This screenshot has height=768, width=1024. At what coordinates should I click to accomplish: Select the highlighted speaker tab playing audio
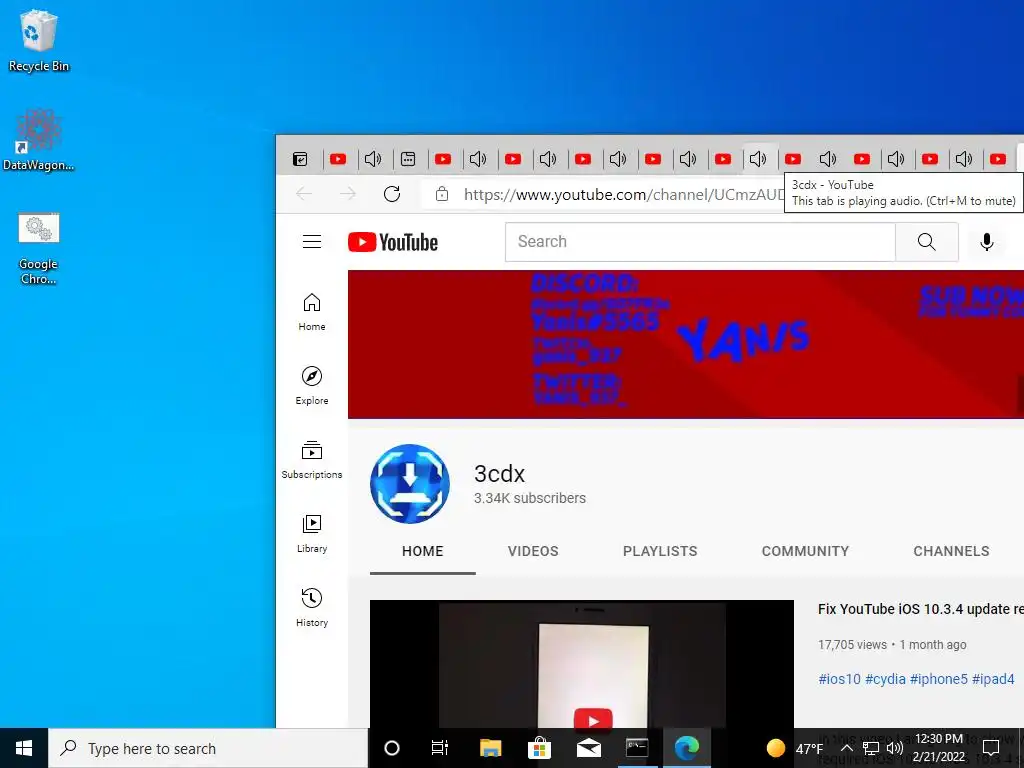point(758,159)
